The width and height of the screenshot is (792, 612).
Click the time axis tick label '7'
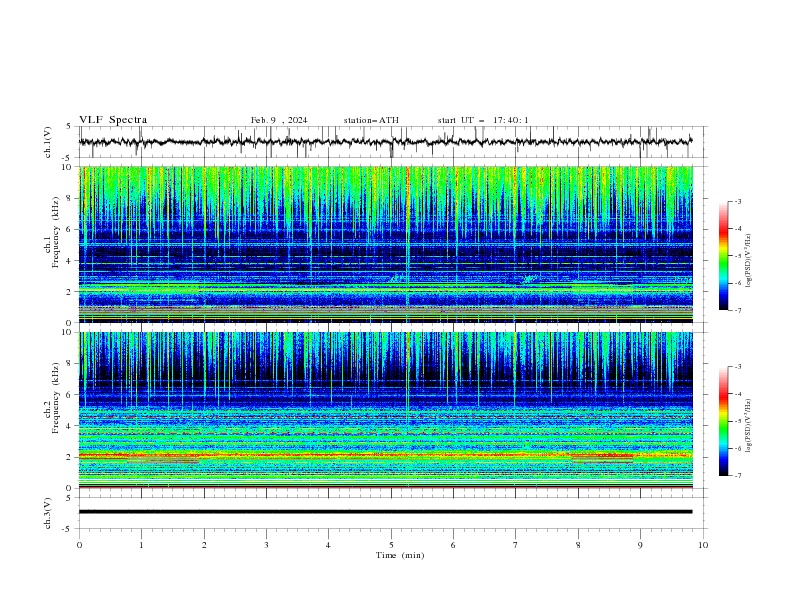(516, 545)
